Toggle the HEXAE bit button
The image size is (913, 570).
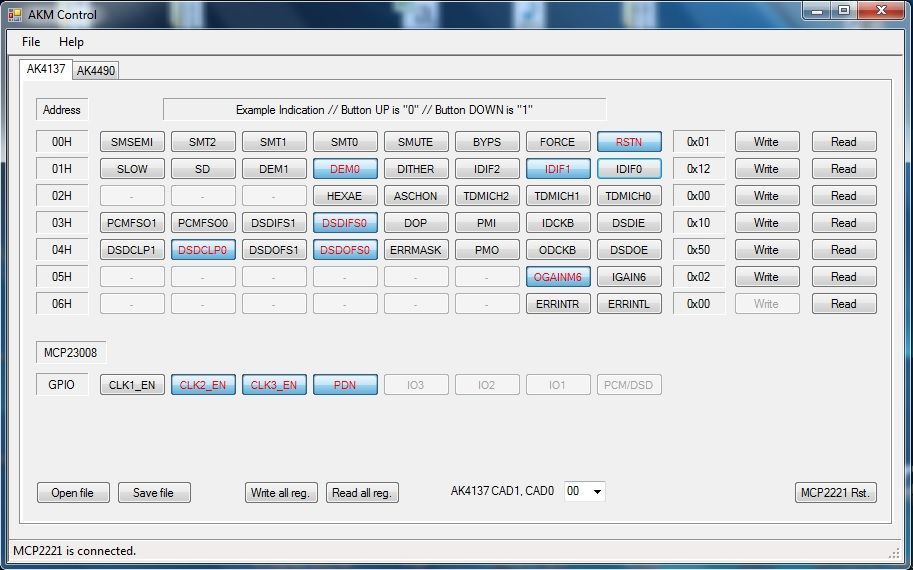[x=345, y=196]
